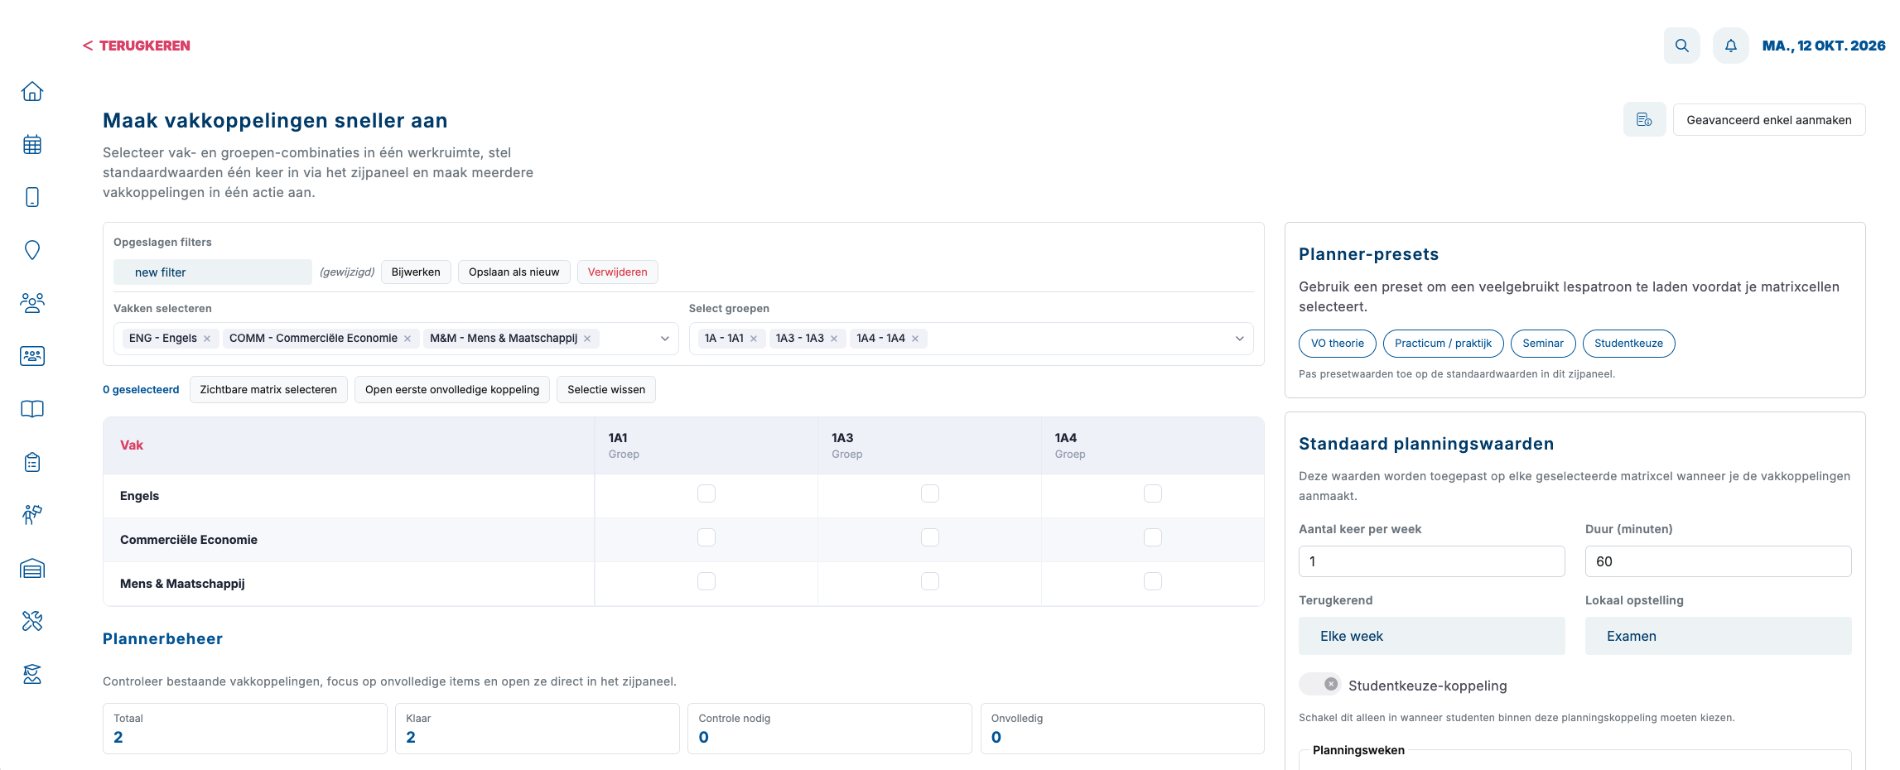The image size is (1900, 770).
Task: Remove the 1A4 - 1A4 group tag
Action: pos(915,339)
